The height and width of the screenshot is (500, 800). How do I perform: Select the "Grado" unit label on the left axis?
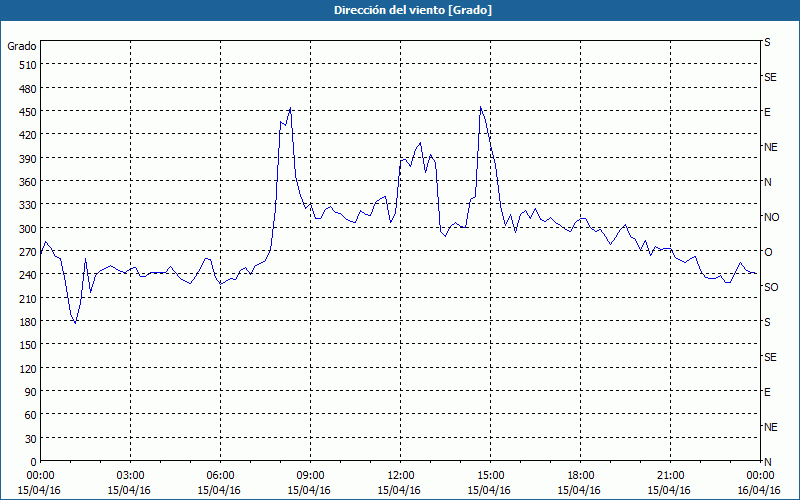[22, 46]
